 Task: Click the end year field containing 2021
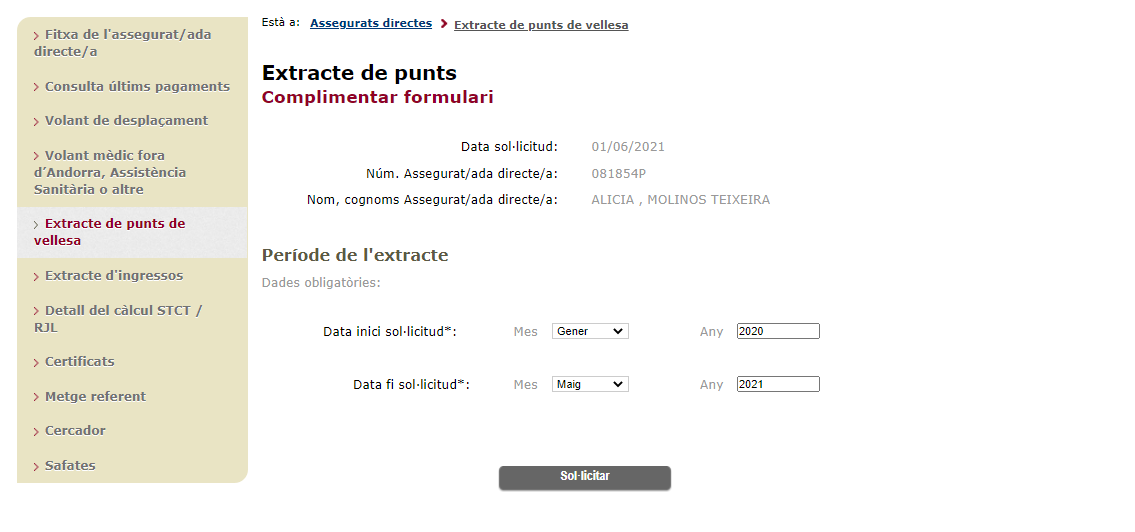click(x=778, y=385)
